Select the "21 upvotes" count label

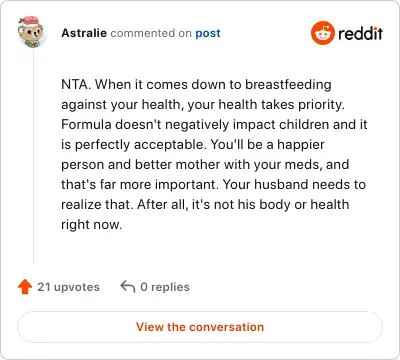[68, 287]
